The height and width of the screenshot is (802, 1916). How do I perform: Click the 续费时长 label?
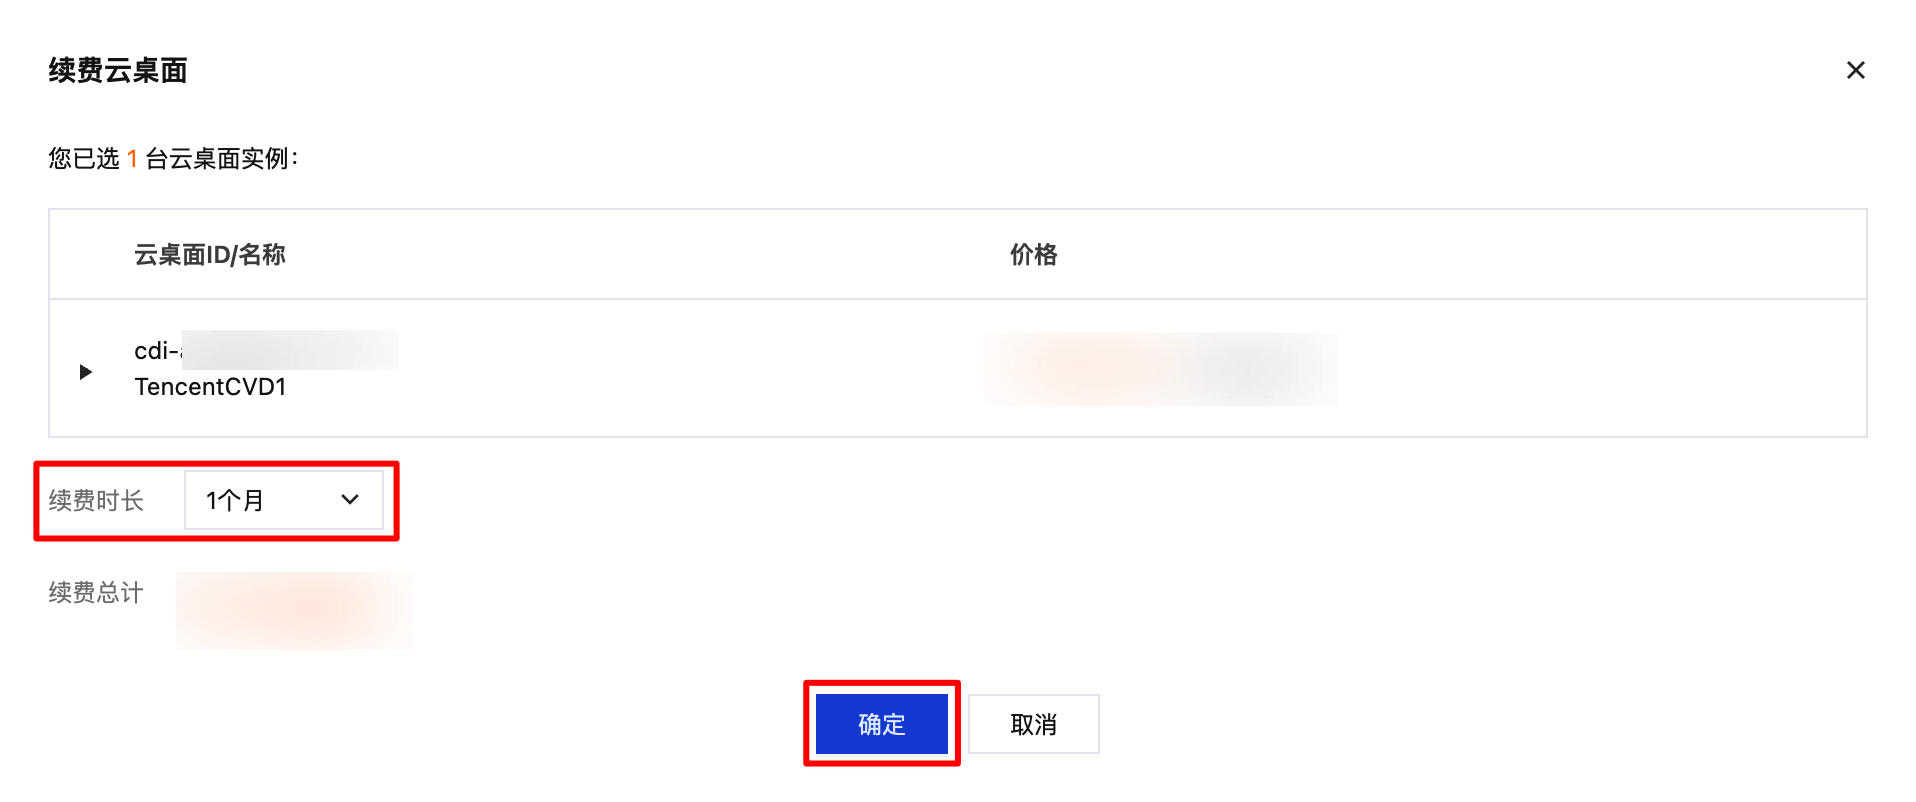96,500
